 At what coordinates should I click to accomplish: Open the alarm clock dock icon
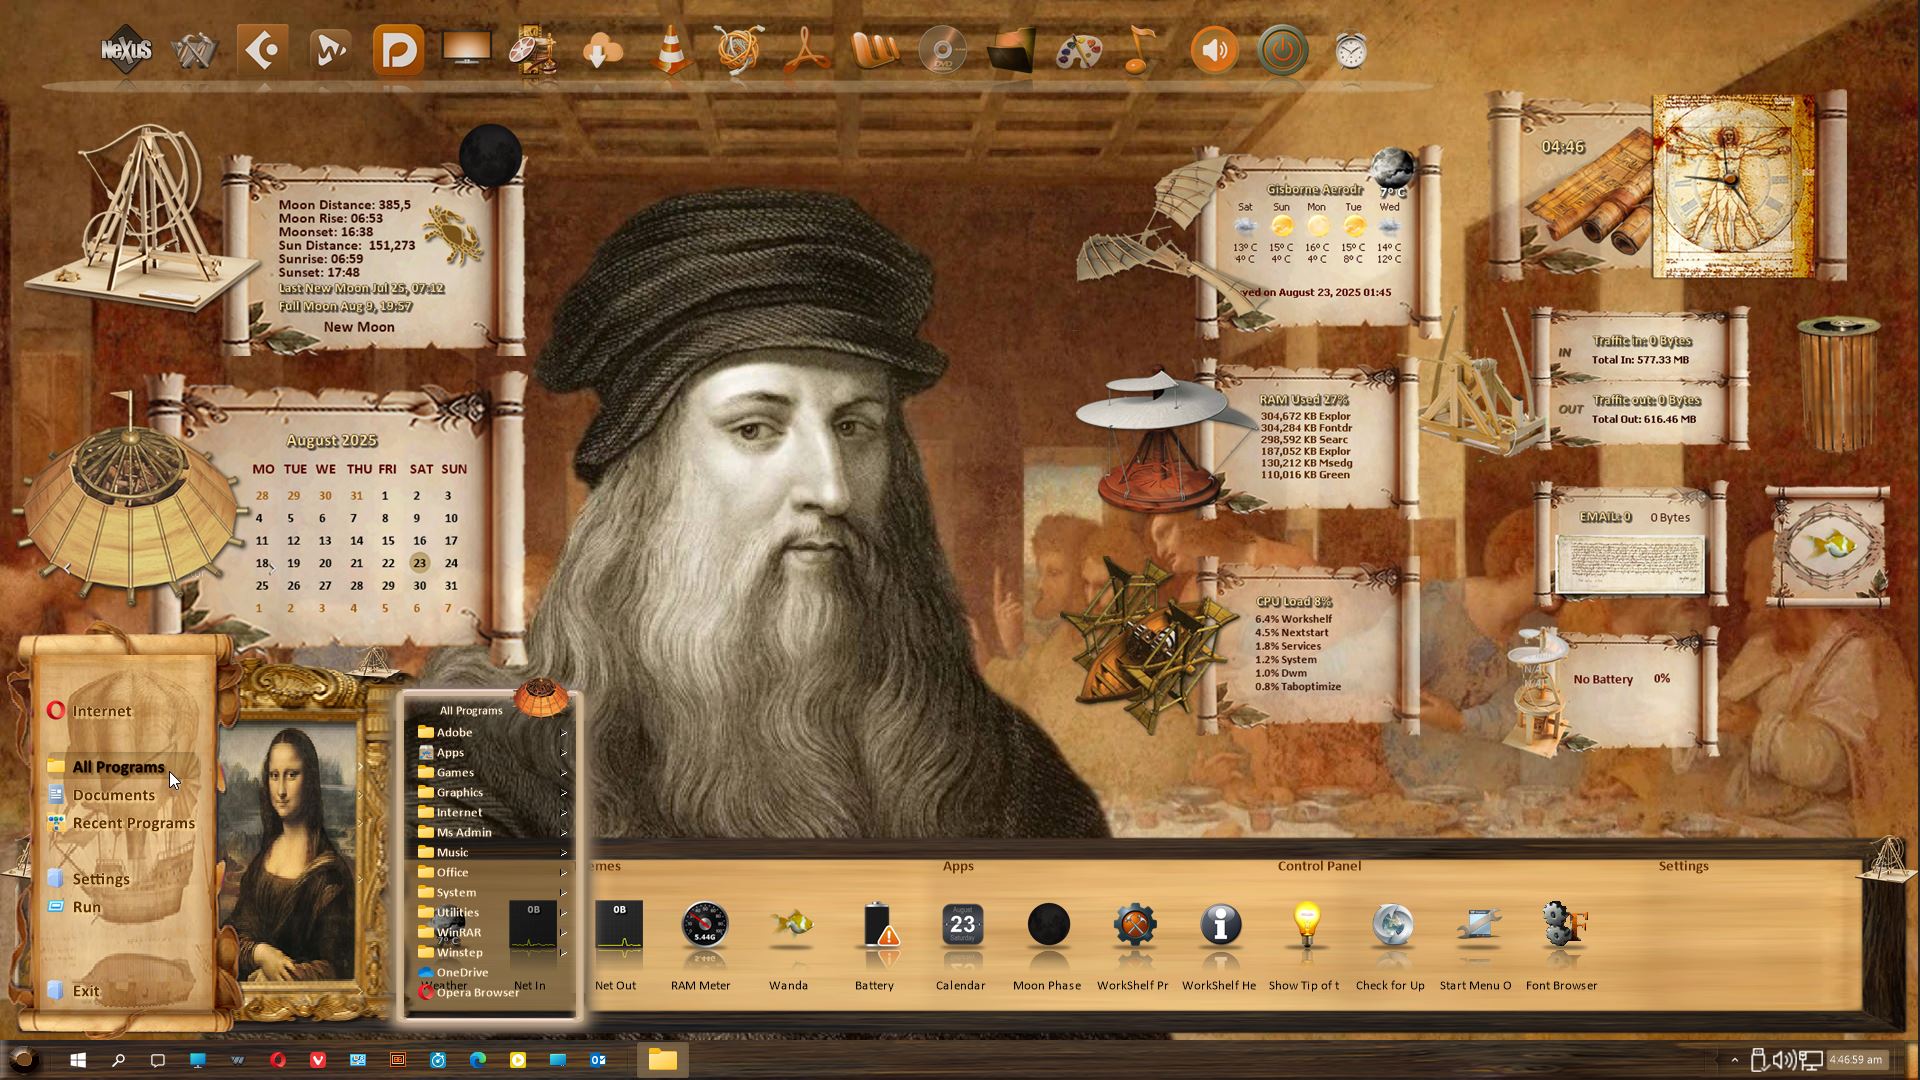(x=1350, y=50)
